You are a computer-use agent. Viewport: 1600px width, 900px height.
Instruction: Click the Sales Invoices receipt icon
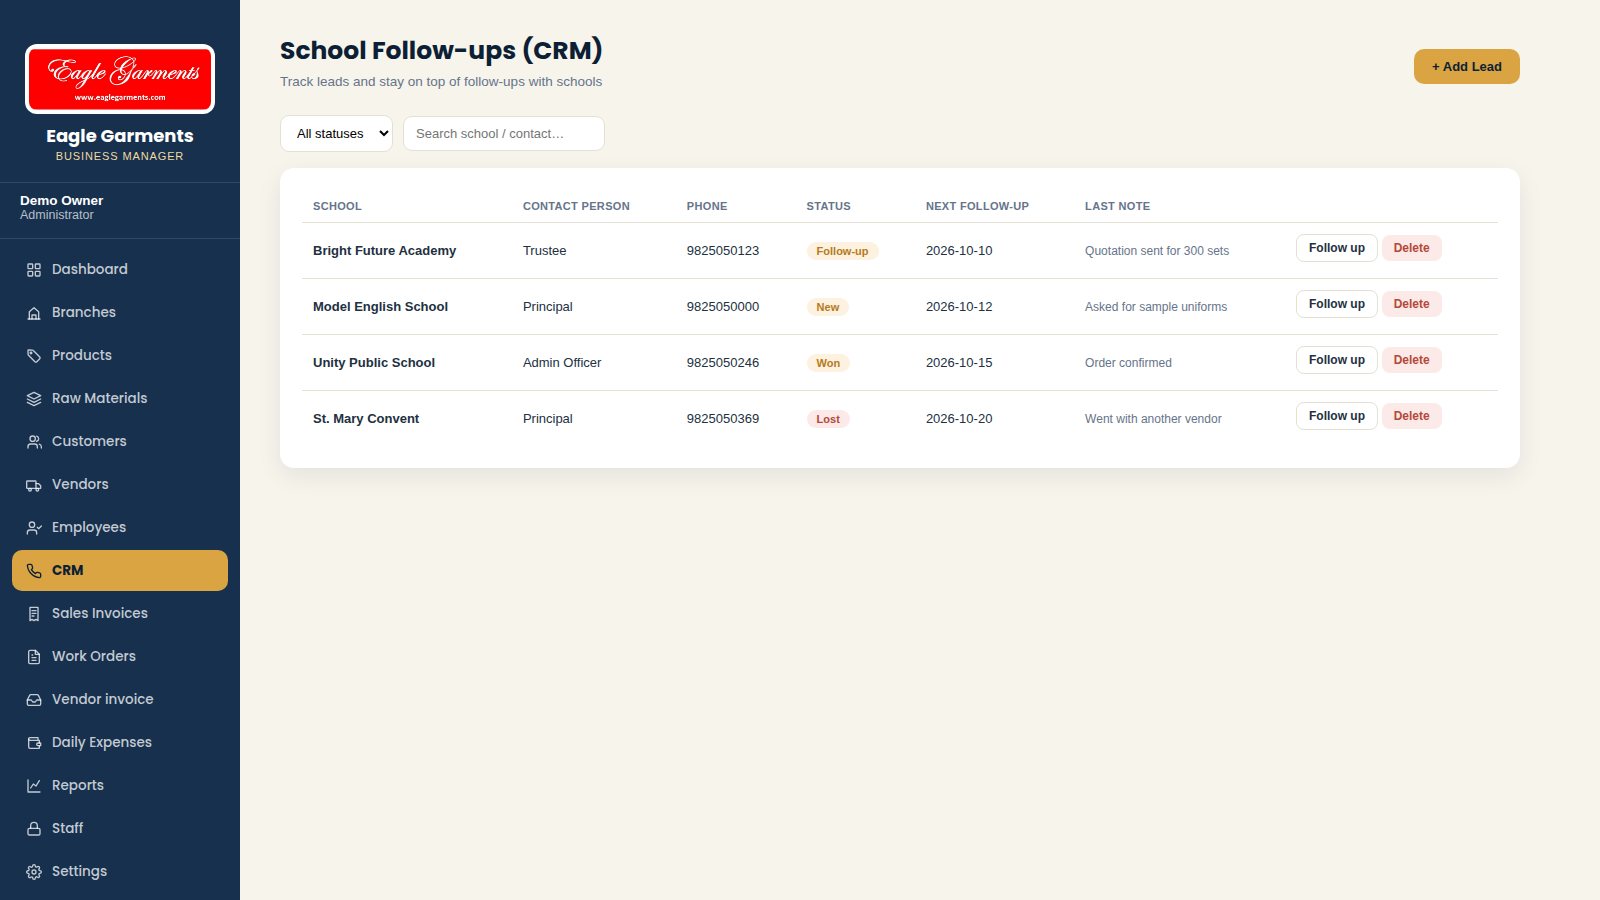point(34,614)
